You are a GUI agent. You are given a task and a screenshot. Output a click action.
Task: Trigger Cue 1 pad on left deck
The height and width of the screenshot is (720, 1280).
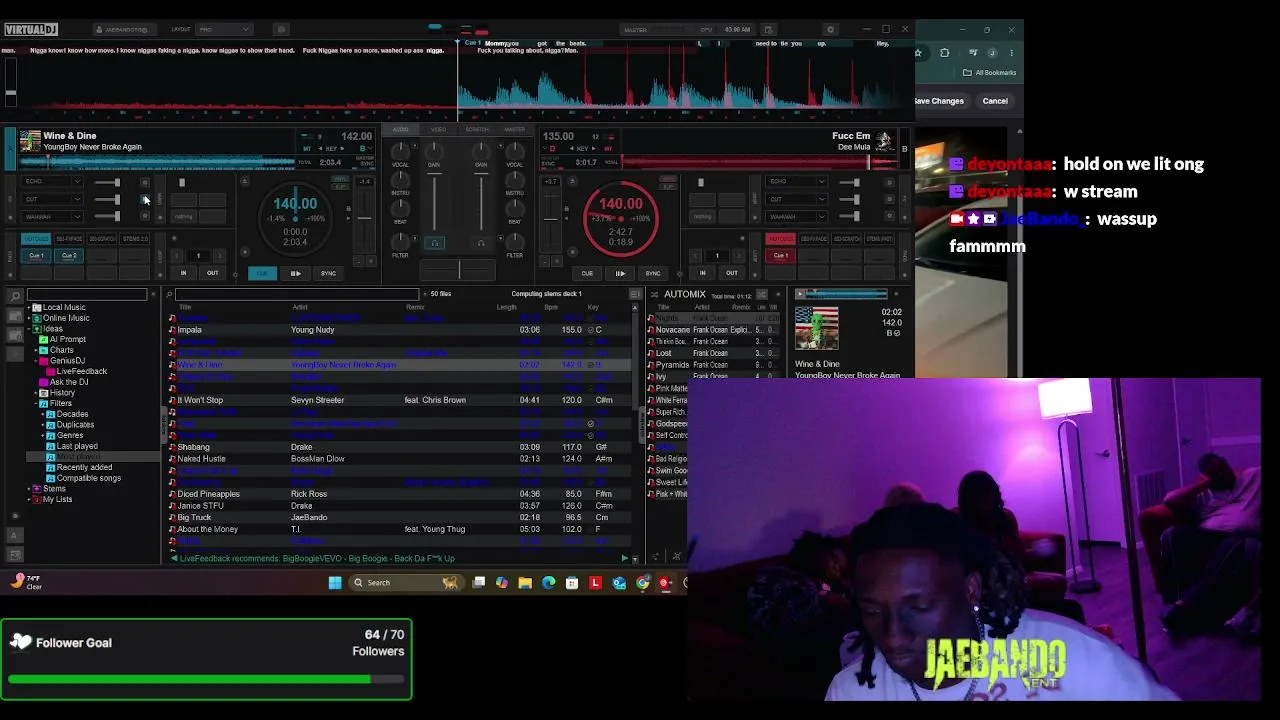tap(37, 256)
